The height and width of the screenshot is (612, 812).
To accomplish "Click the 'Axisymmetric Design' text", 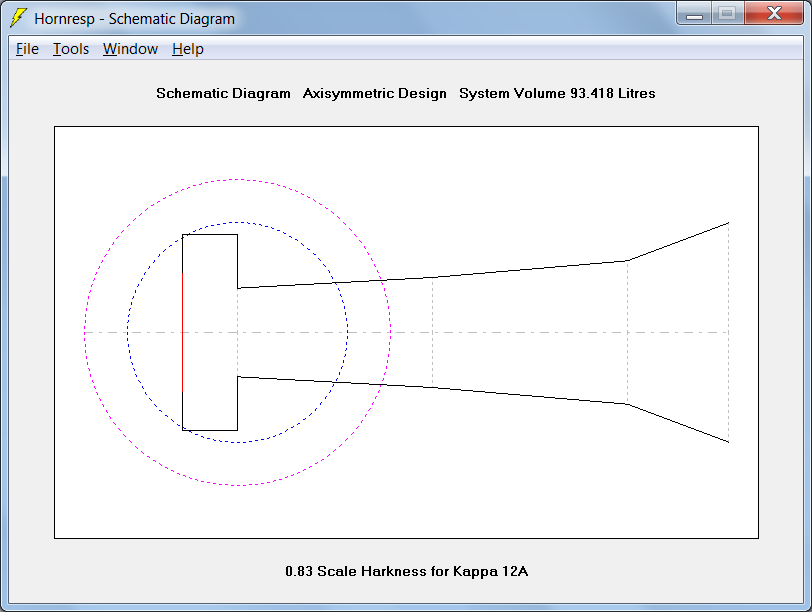I will point(374,93).
